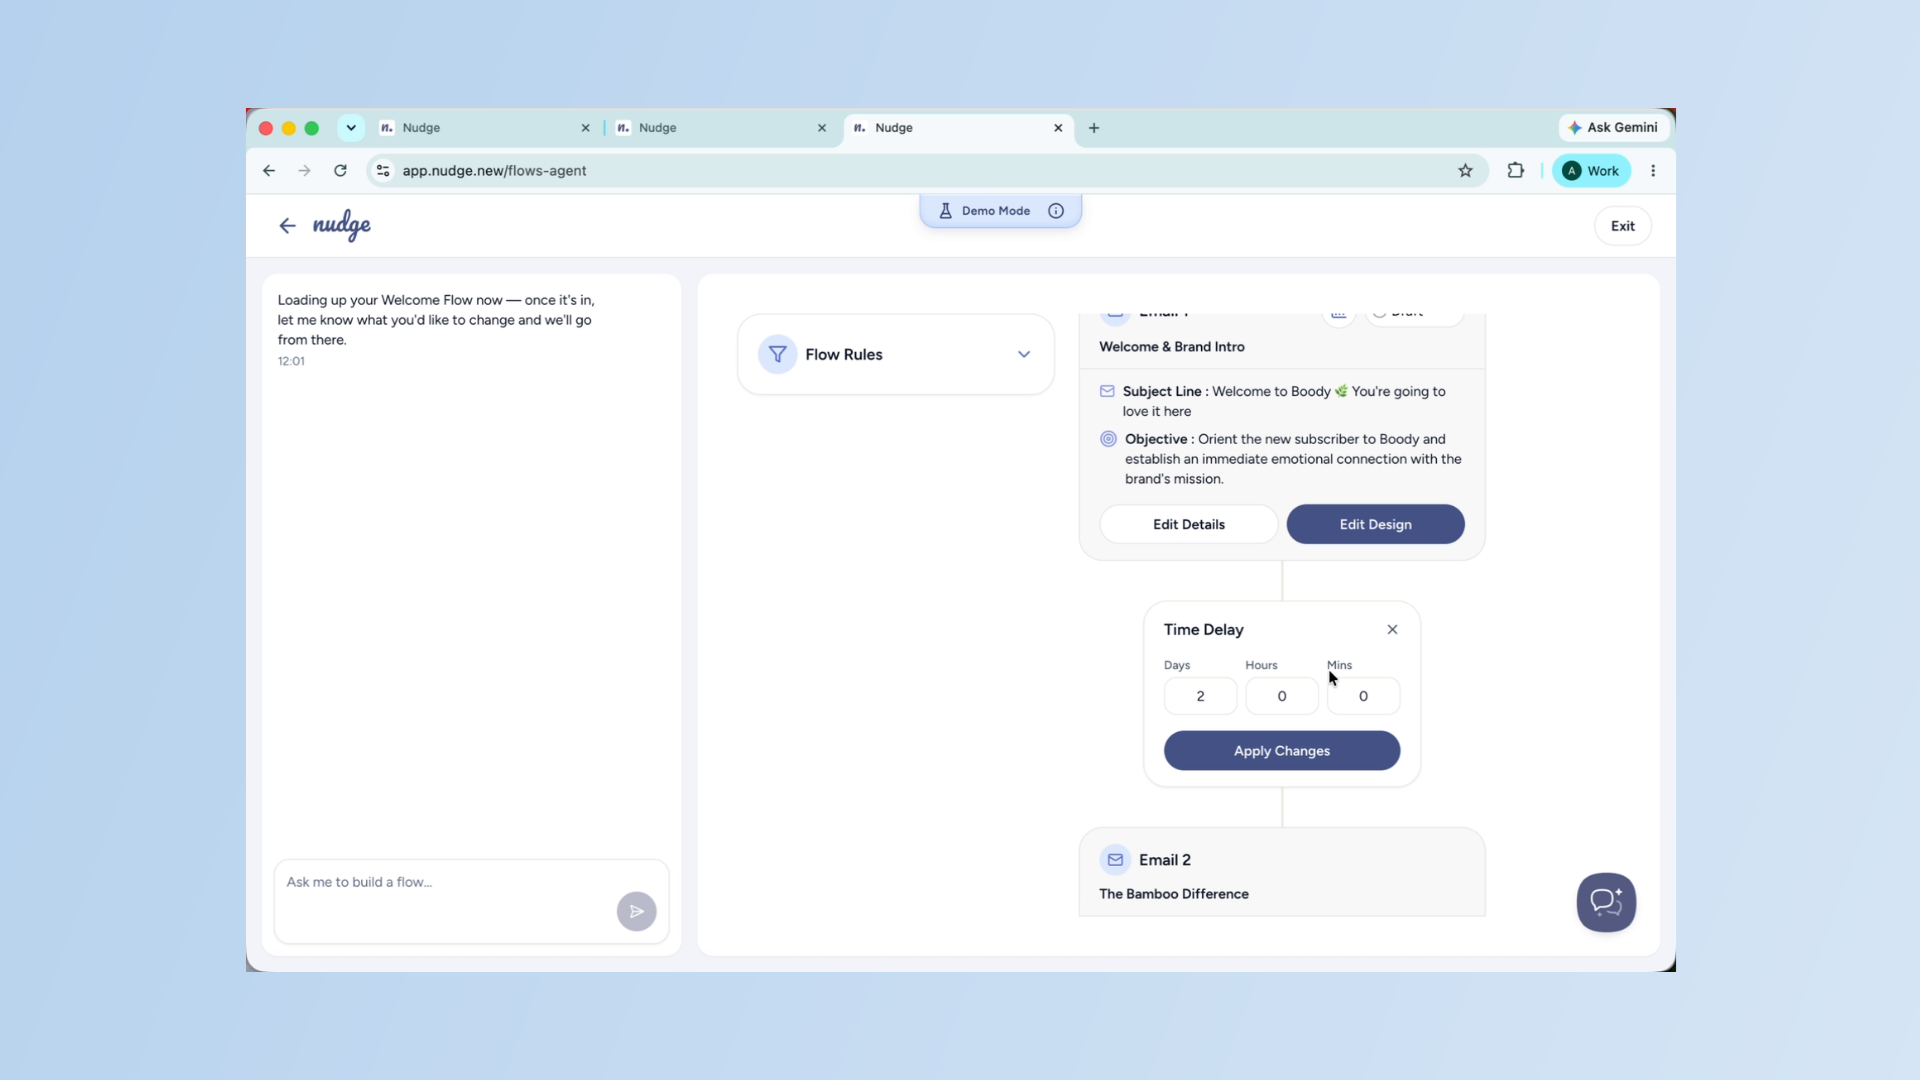1920x1080 pixels.
Task: Close the second Nudge tab
Action: [822, 128]
